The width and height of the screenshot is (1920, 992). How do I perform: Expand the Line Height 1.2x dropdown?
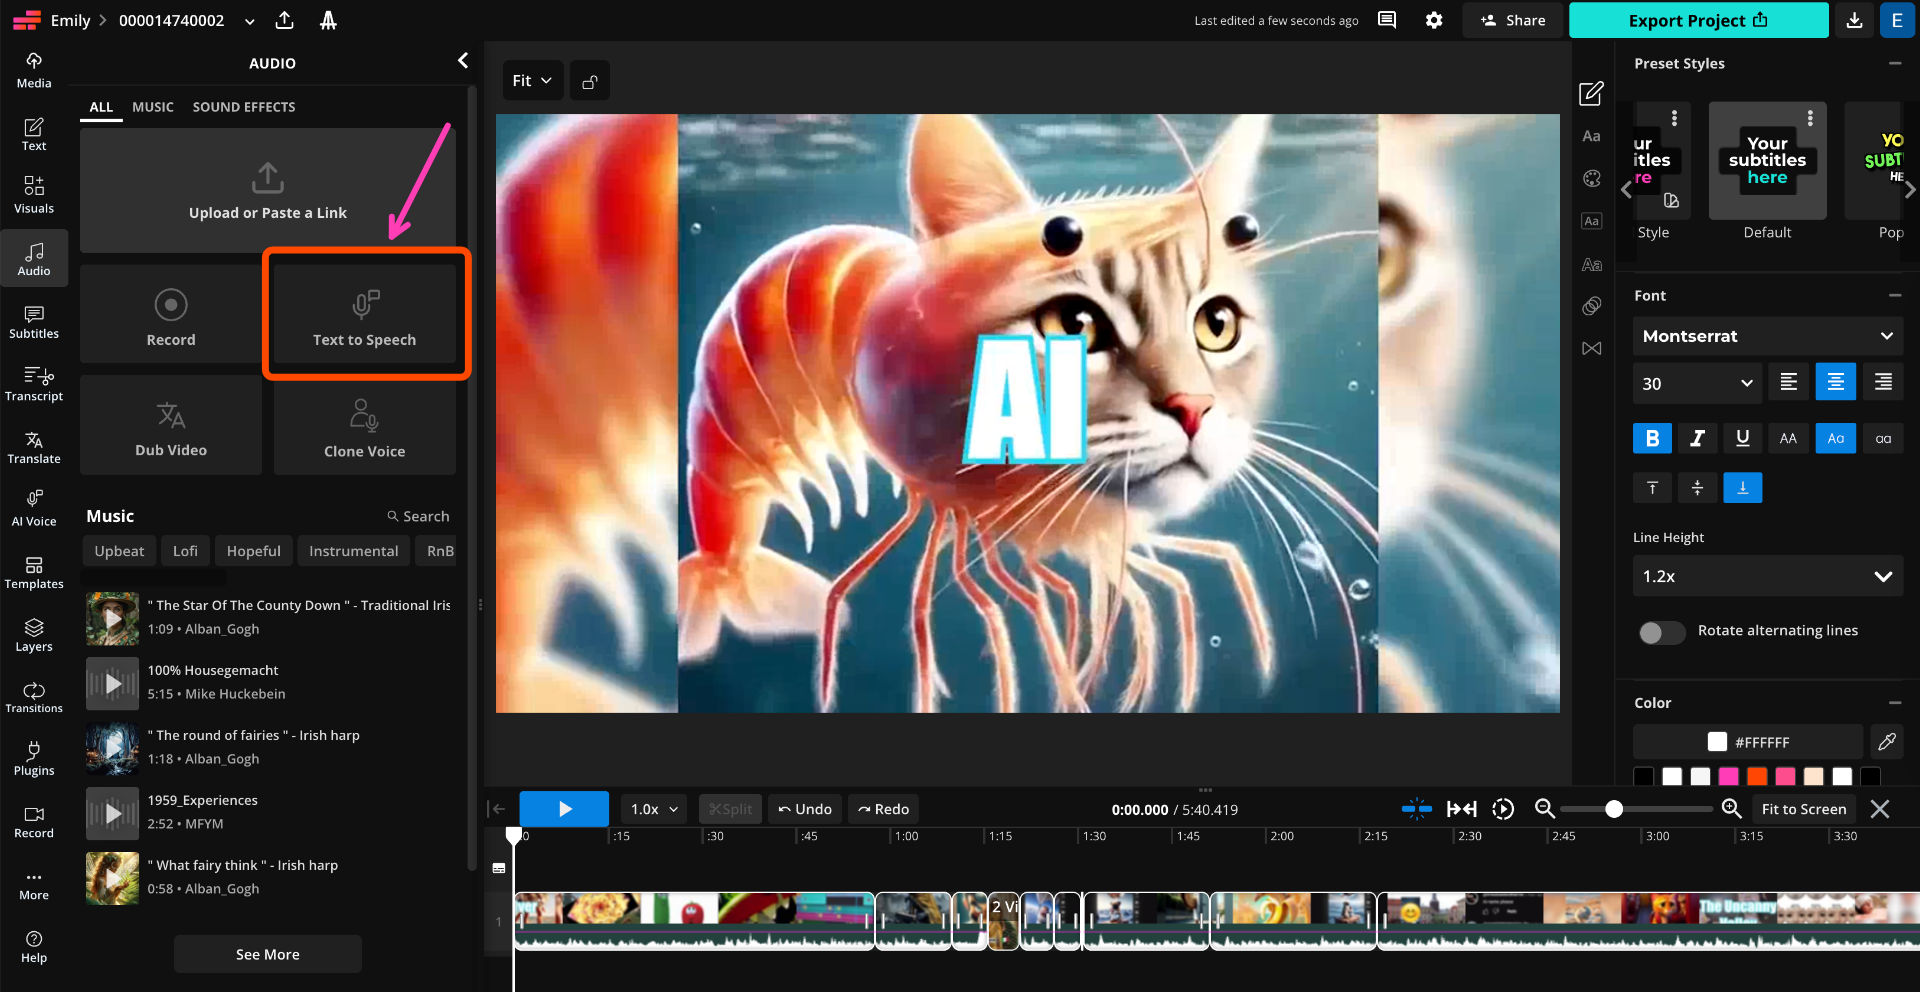point(1767,577)
